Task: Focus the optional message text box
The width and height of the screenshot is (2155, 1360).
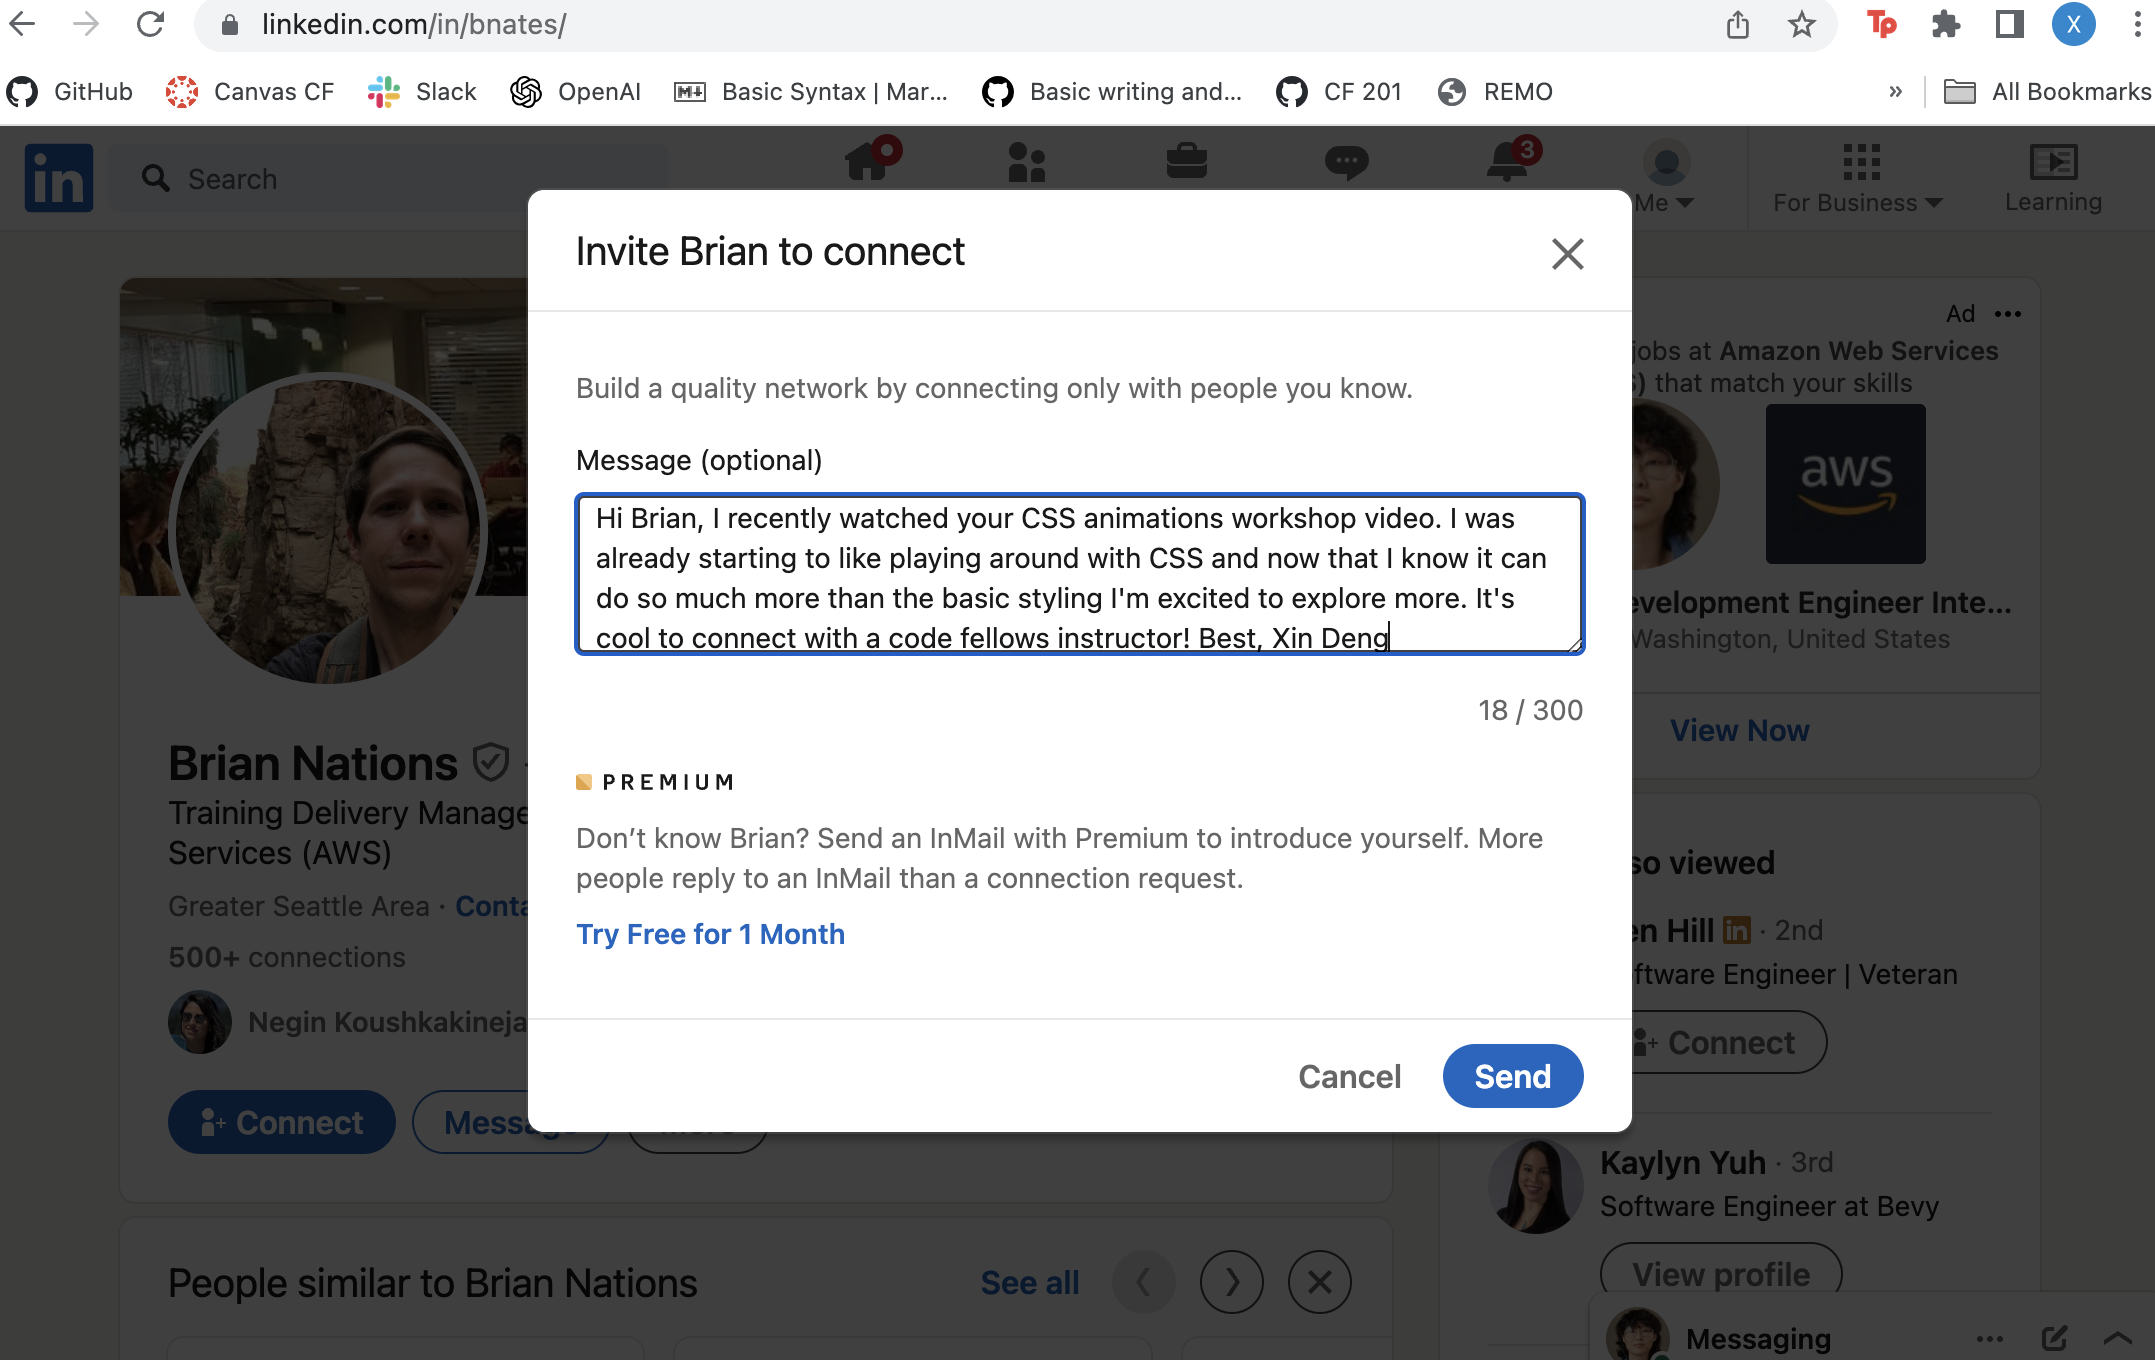Action: coord(1080,574)
